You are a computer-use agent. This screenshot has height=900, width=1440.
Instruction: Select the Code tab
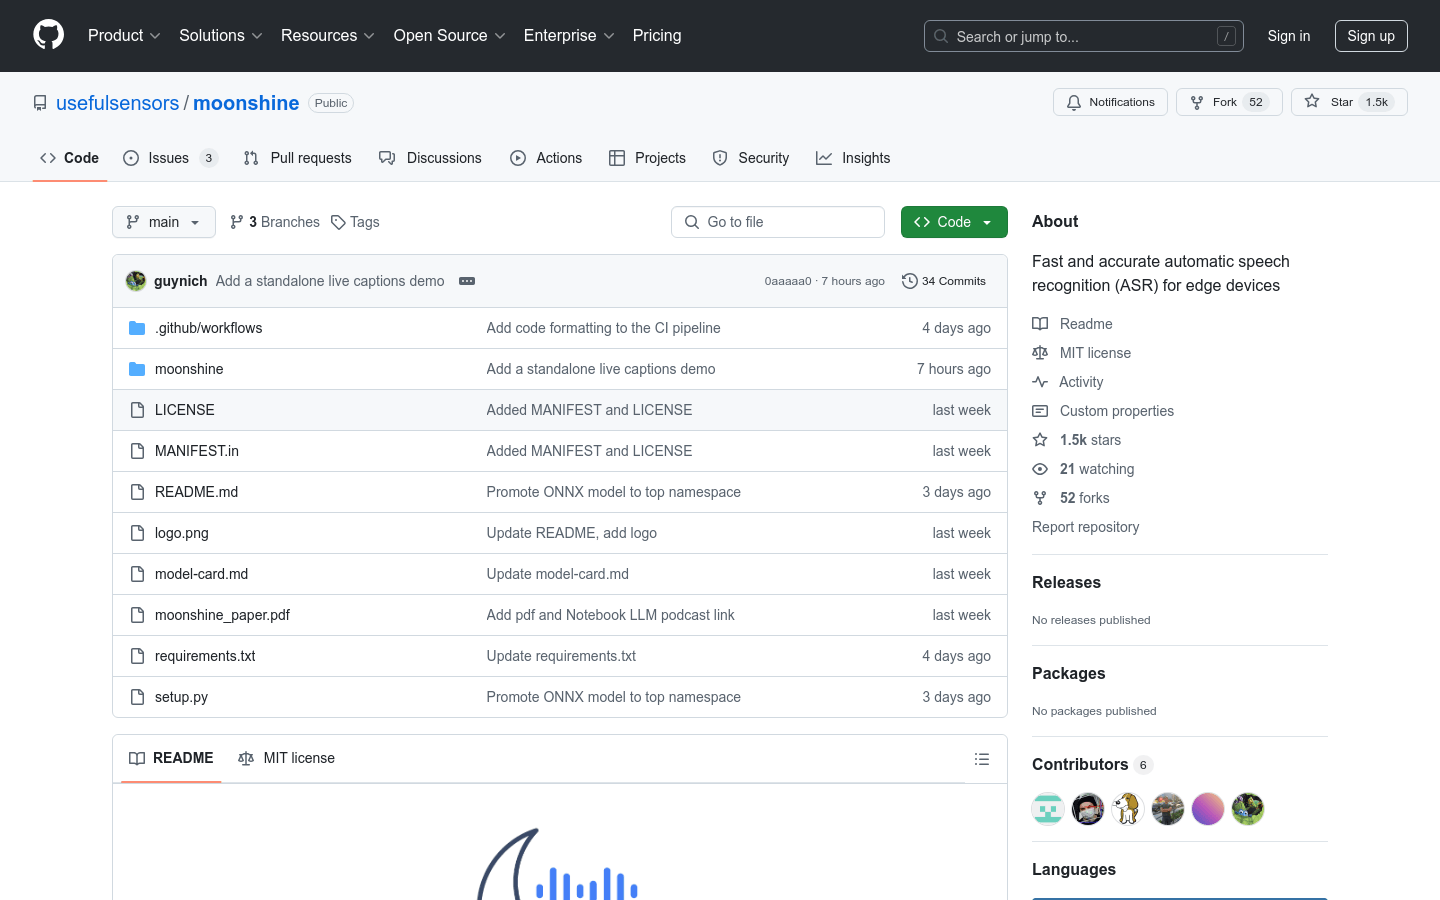(69, 158)
